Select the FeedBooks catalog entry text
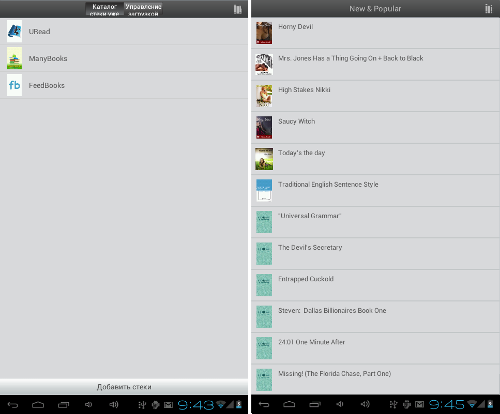This screenshot has width=500, height=414. [x=47, y=85]
